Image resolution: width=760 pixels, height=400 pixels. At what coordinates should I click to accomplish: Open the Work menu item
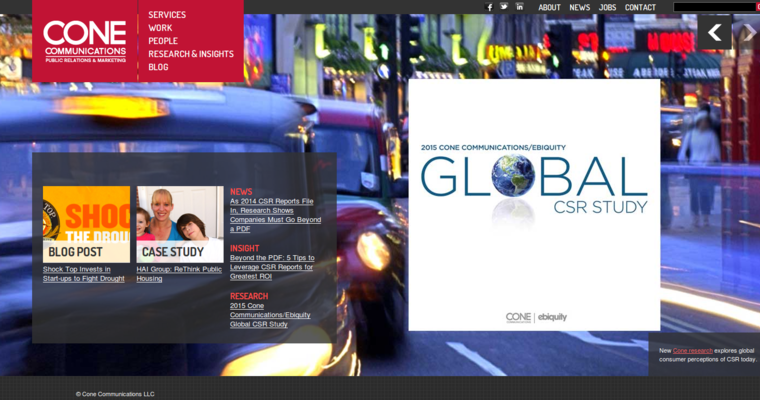coord(160,28)
